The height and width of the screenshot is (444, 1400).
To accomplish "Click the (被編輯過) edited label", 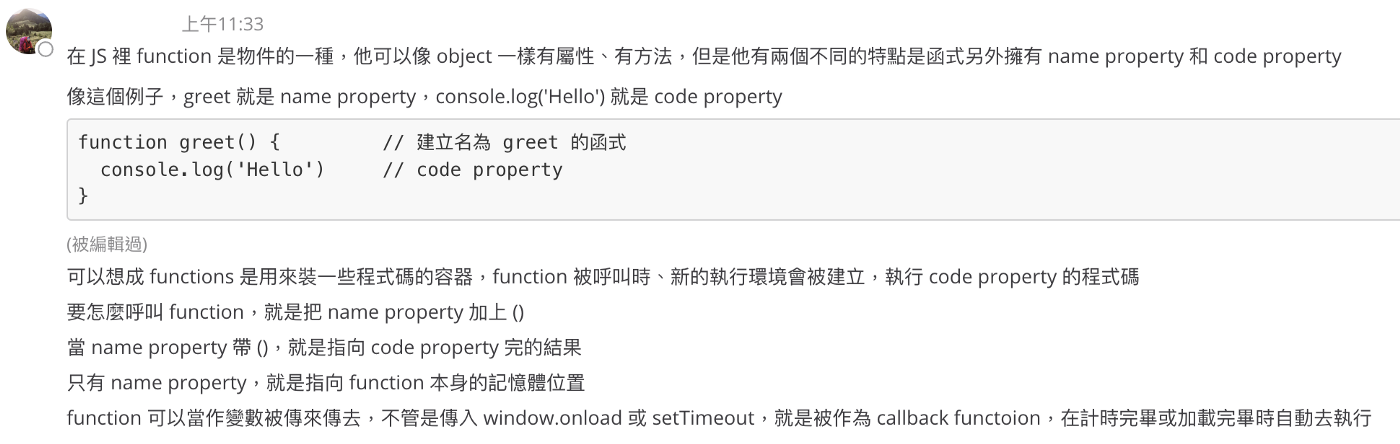I will [x=107, y=244].
